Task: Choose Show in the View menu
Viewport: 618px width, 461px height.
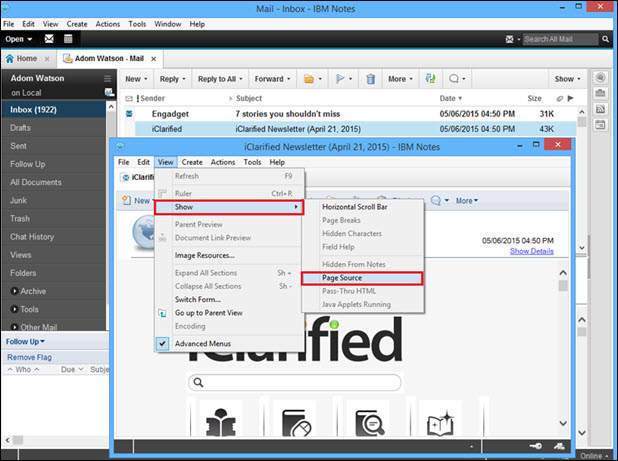Action: 229,207
